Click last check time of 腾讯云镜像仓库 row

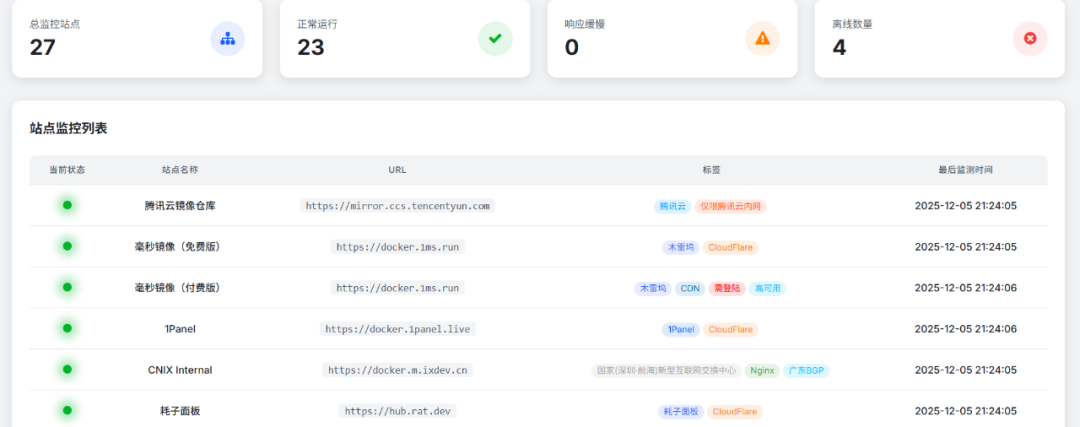coord(966,205)
